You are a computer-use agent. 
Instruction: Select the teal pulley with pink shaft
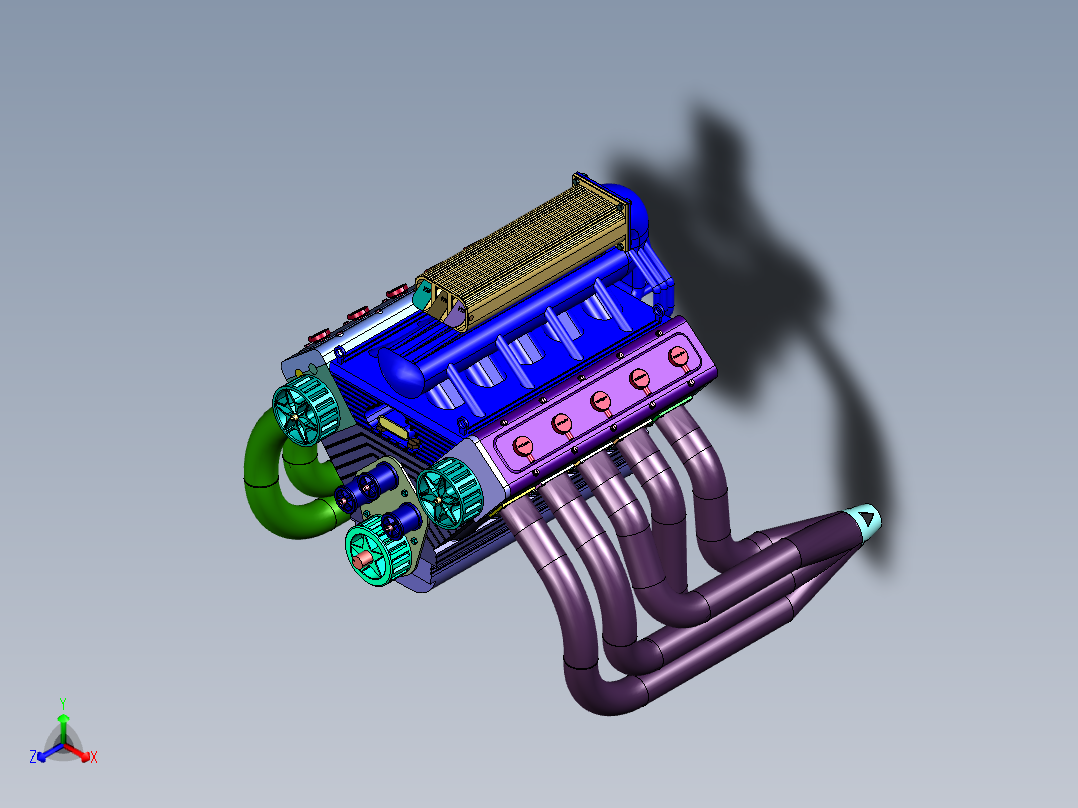(377, 551)
